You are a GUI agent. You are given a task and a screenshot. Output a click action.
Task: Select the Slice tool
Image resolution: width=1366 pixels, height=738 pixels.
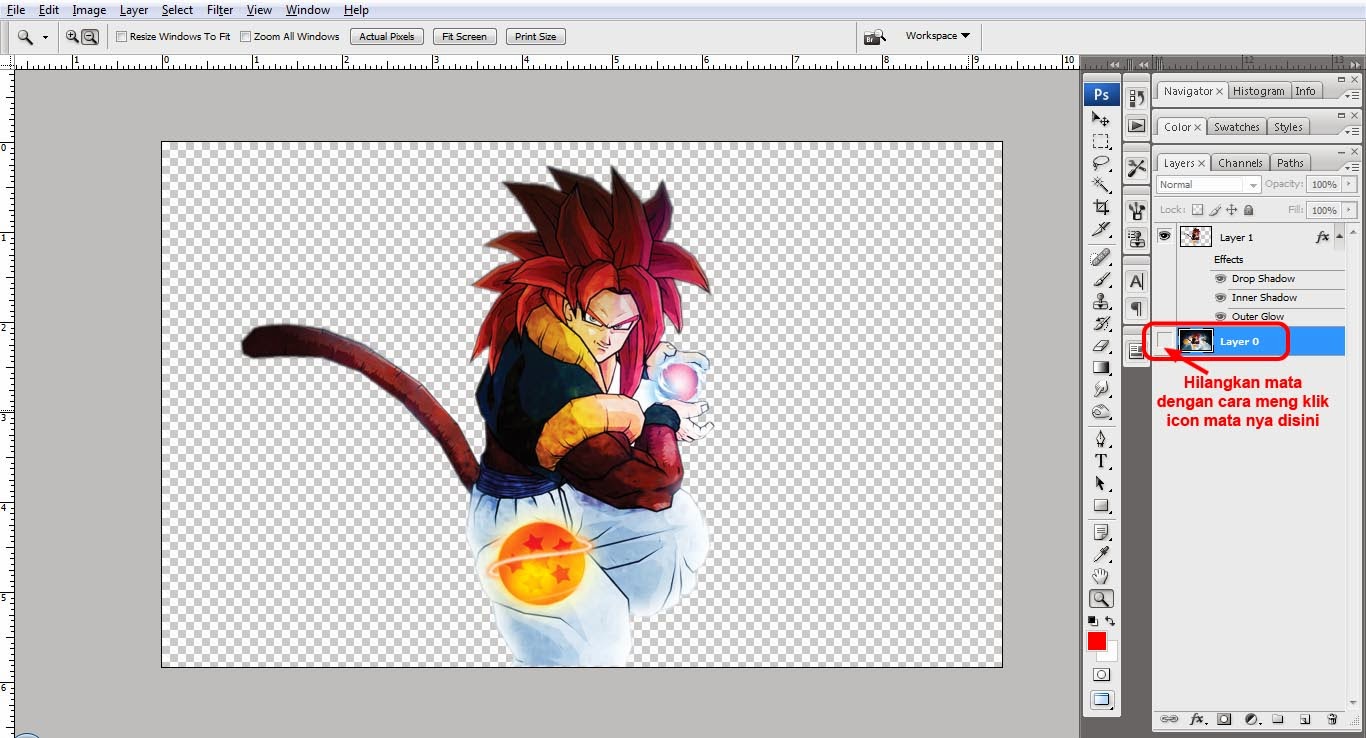click(1101, 230)
